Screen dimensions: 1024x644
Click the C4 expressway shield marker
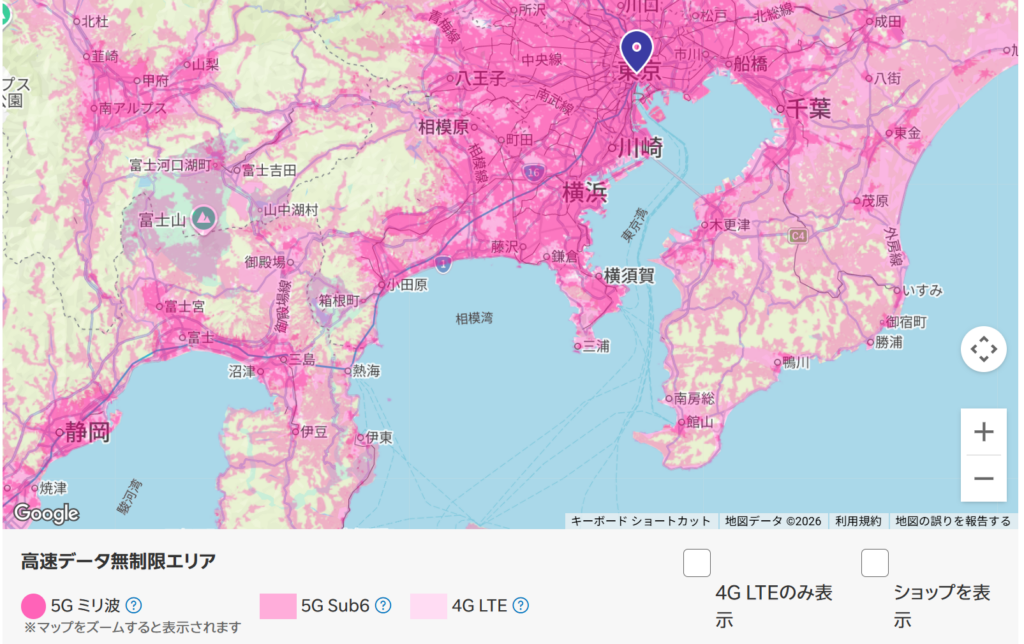[x=797, y=236]
